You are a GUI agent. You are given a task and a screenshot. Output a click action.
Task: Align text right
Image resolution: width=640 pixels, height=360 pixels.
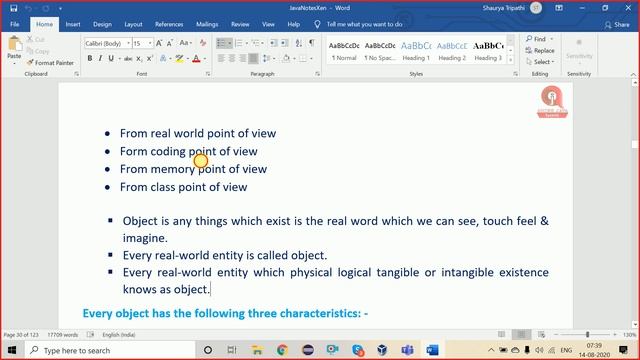tap(242, 59)
